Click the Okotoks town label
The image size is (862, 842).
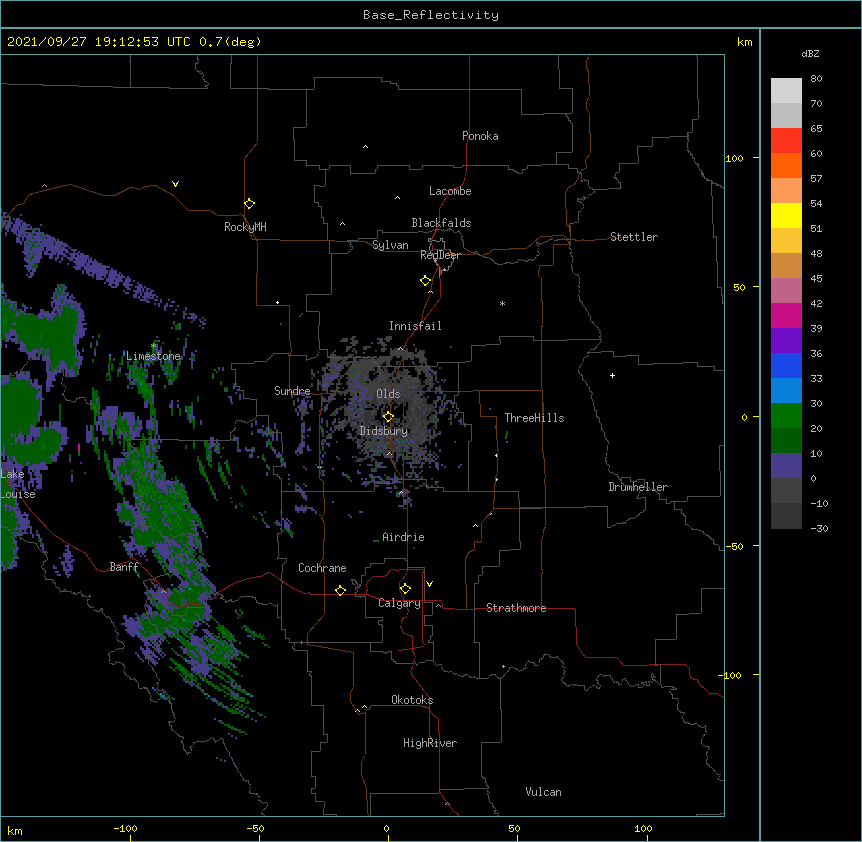click(412, 700)
